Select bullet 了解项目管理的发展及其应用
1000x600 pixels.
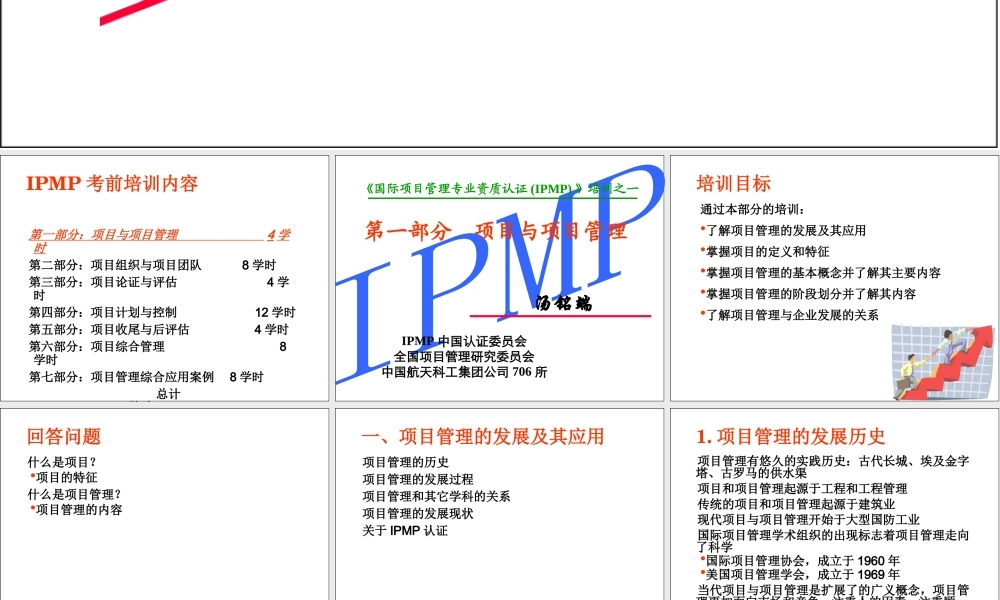[x=783, y=230]
